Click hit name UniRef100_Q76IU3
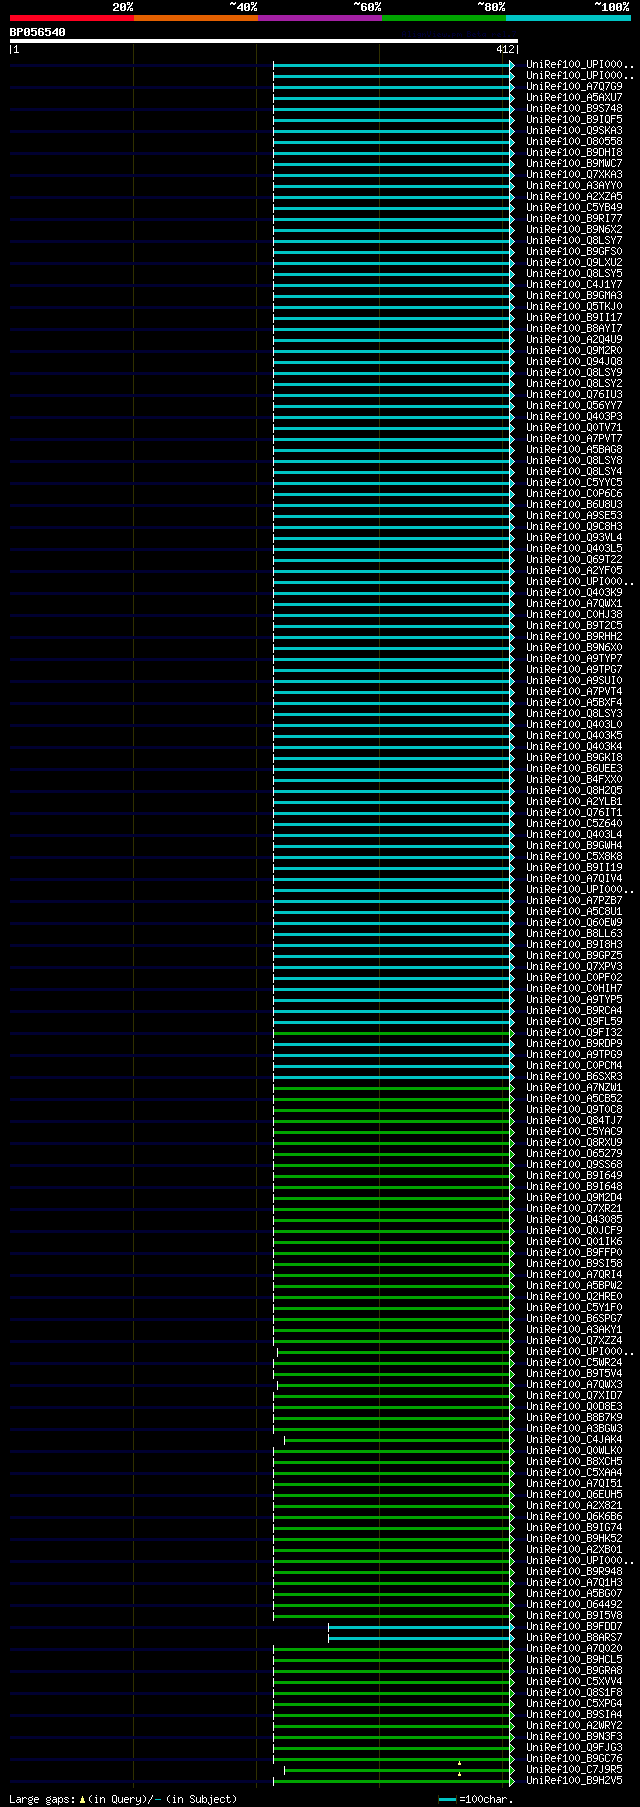Image resolution: width=640 pixels, height=1807 pixels. click(x=574, y=395)
